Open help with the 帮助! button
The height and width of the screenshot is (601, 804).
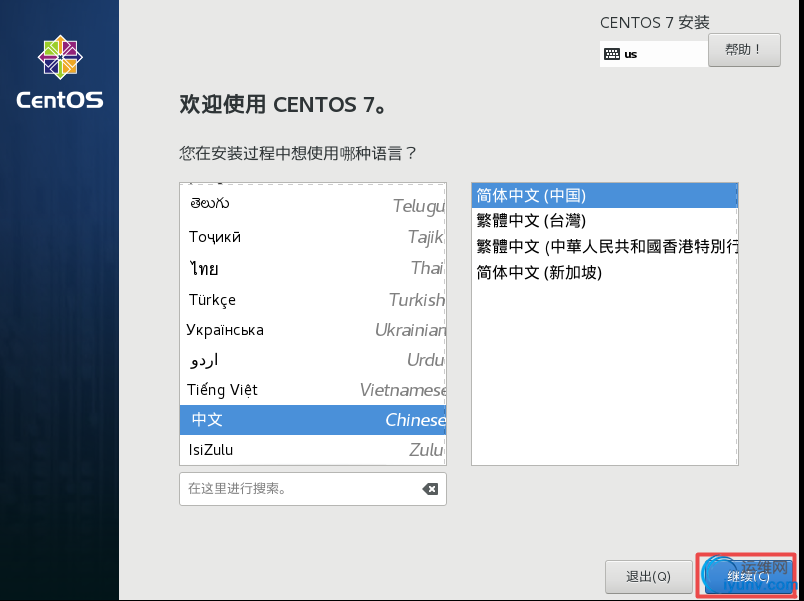(744, 50)
